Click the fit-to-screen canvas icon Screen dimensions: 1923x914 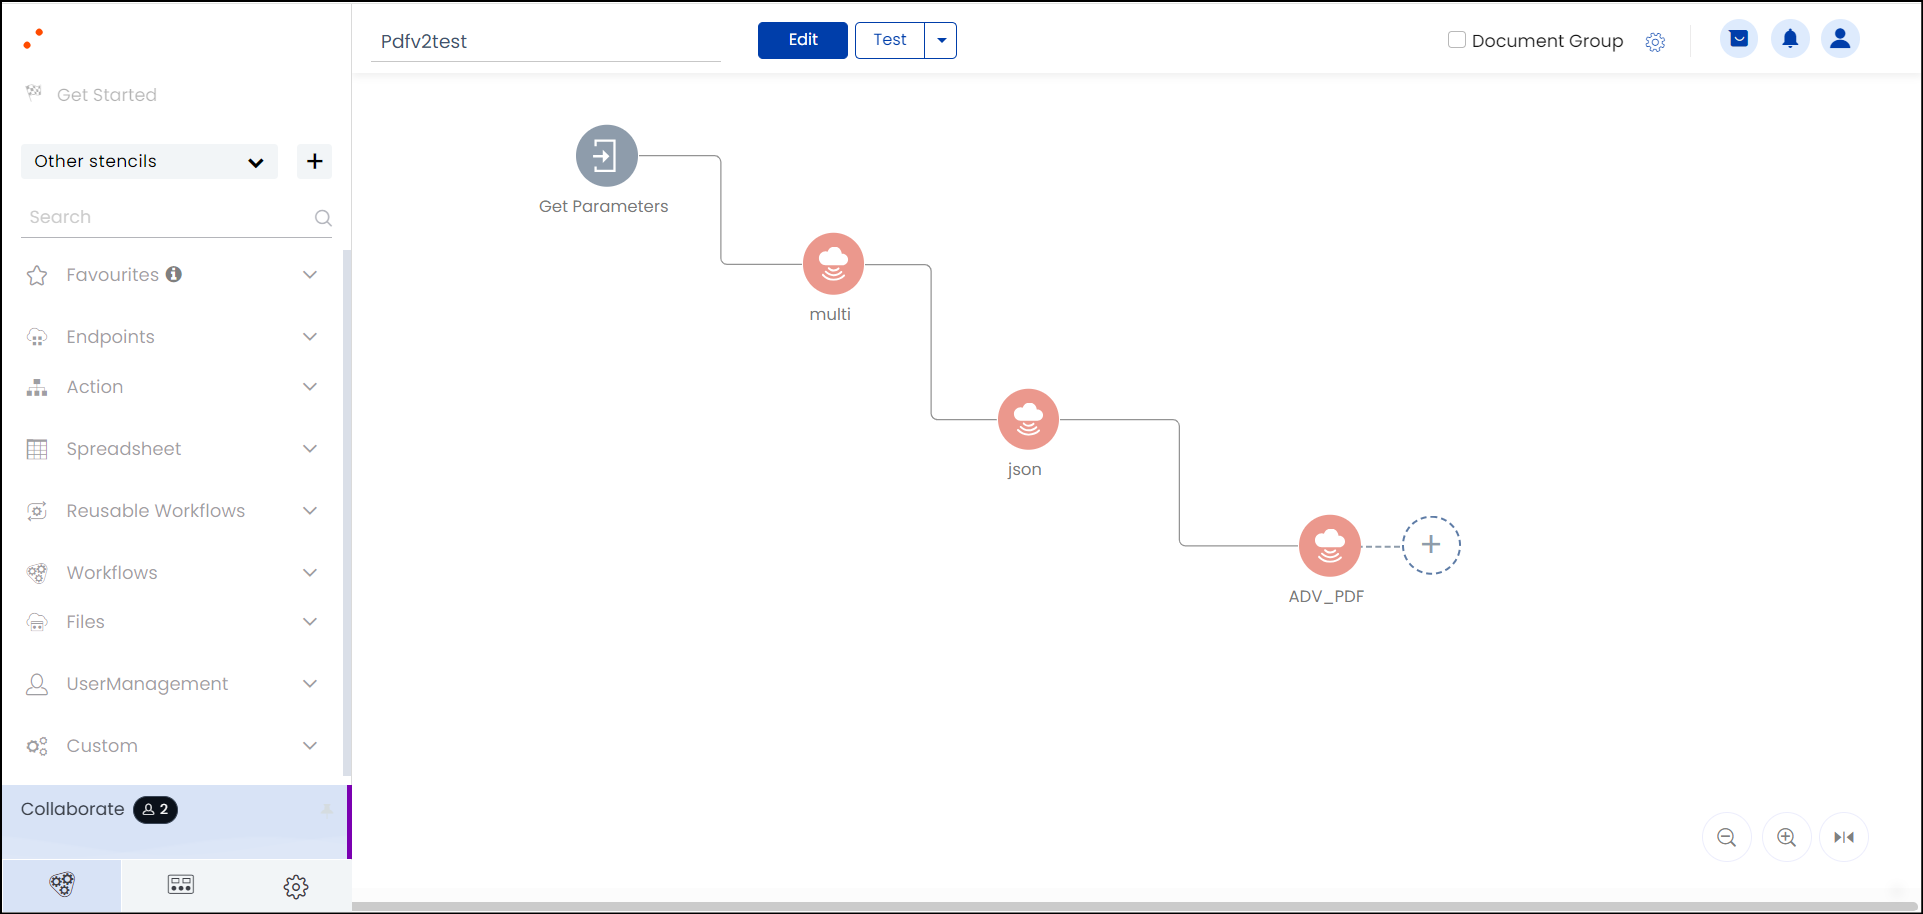click(1844, 838)
